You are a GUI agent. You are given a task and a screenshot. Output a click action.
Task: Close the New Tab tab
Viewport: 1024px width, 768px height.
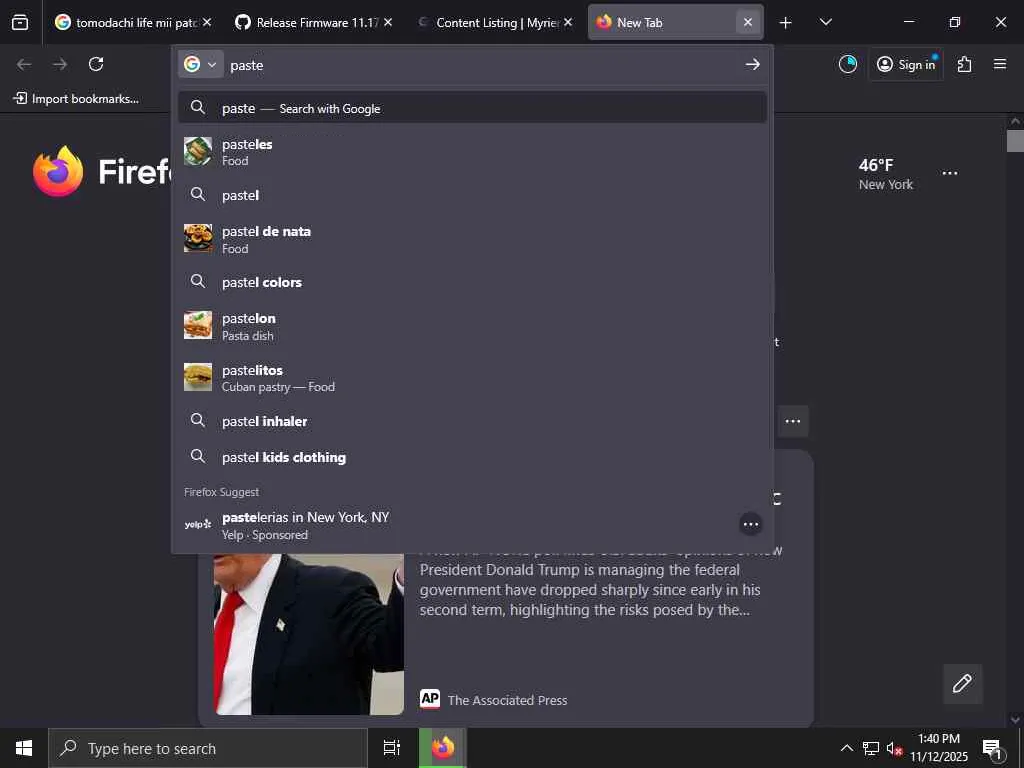pyautogui.click(x=748, y=22)
